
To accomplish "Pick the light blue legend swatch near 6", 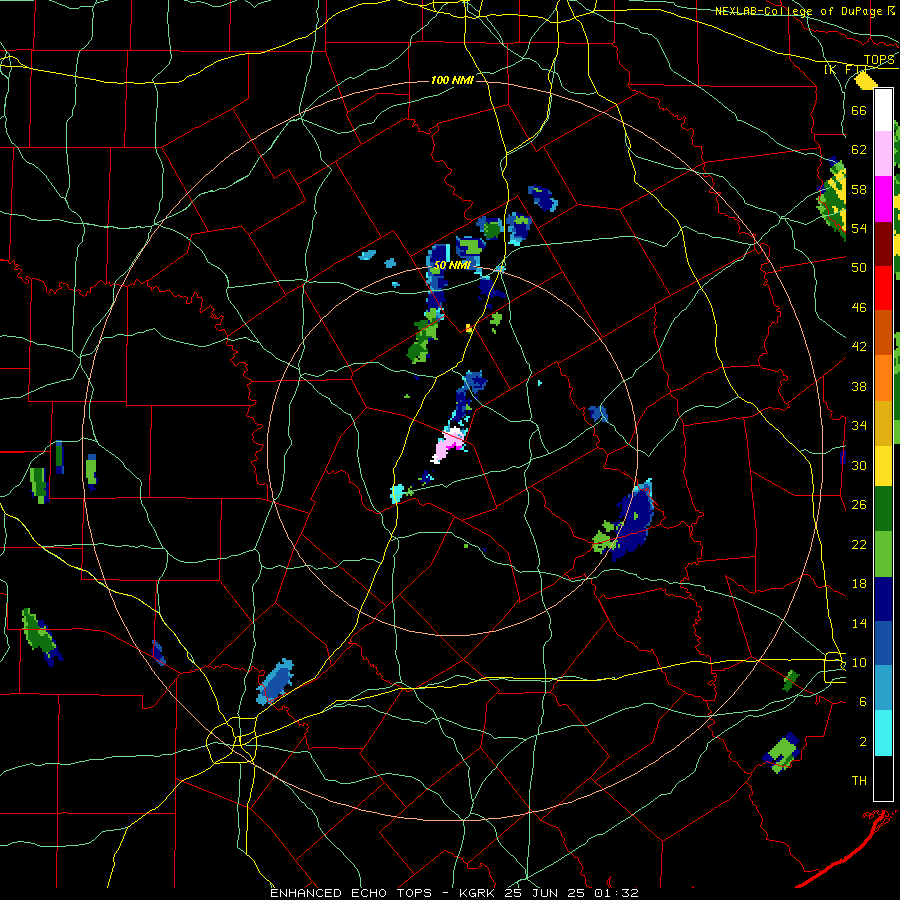I will tap(883, 688).
